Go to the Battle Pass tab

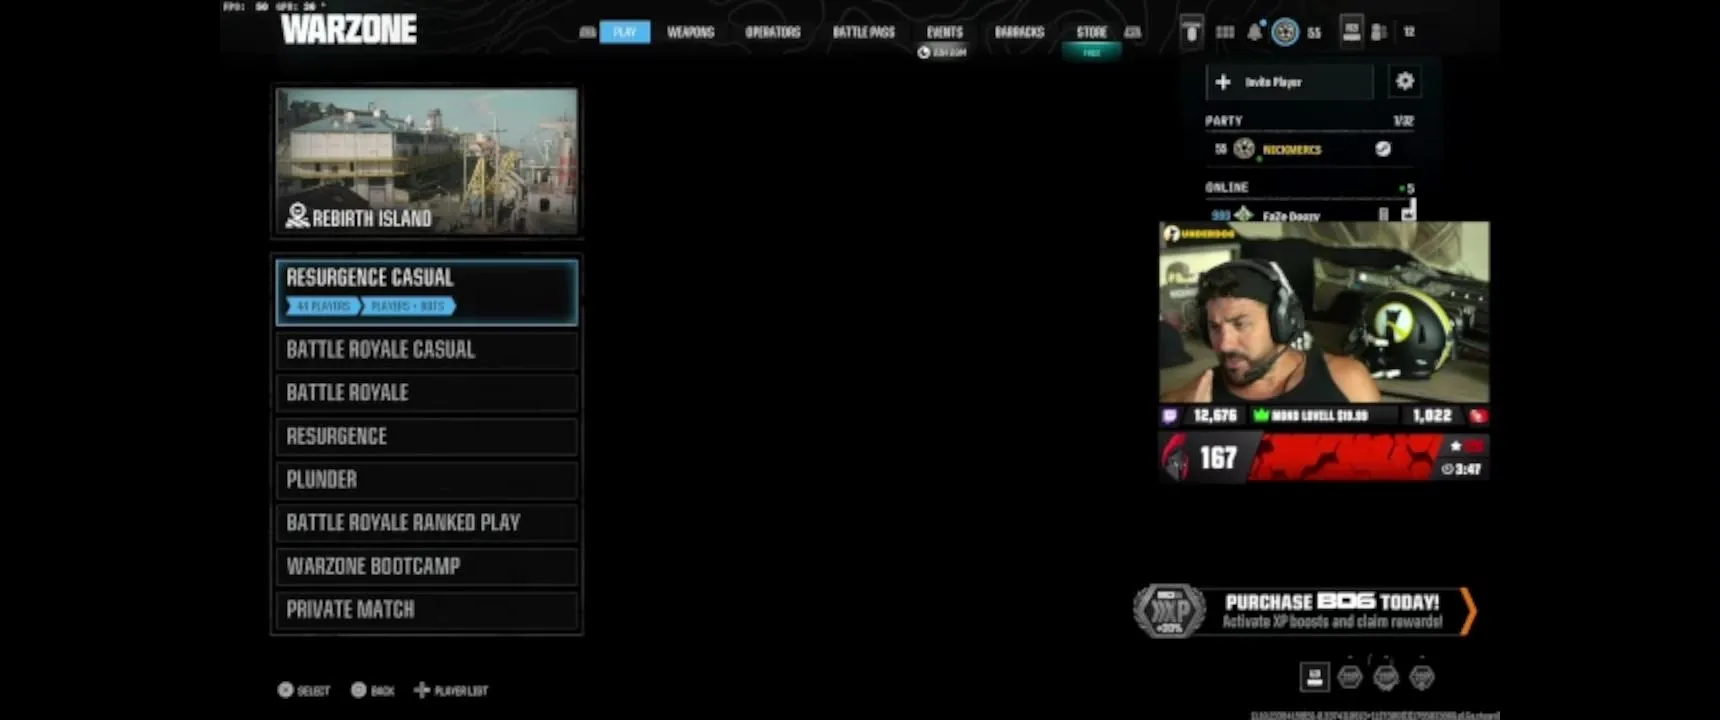click(864, 32)
